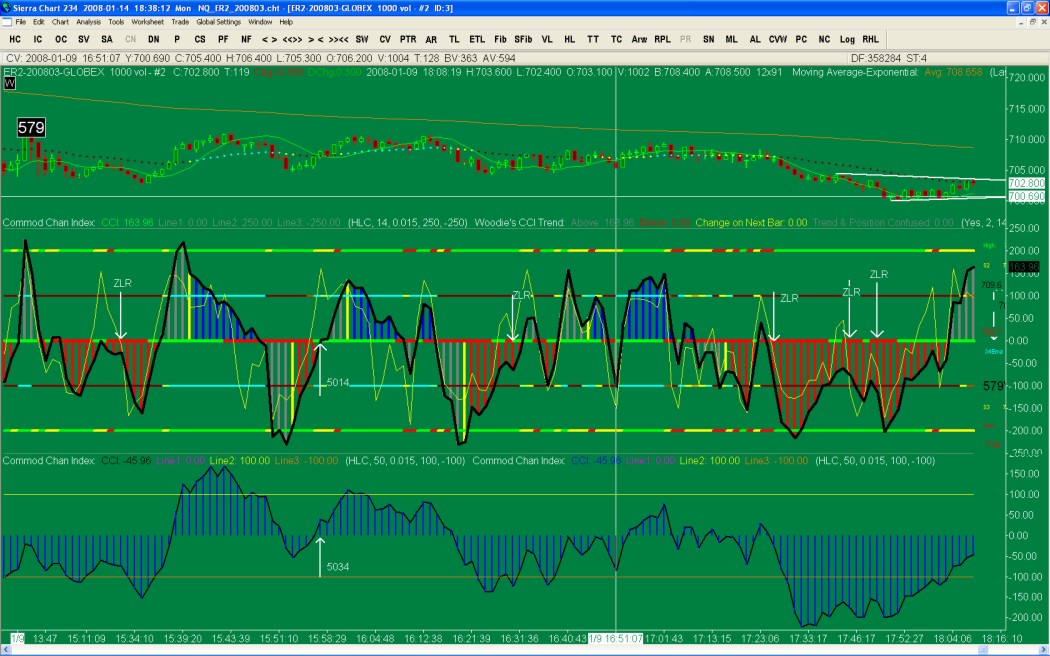Select the IC toolbar button

click(x=38, y=39)
